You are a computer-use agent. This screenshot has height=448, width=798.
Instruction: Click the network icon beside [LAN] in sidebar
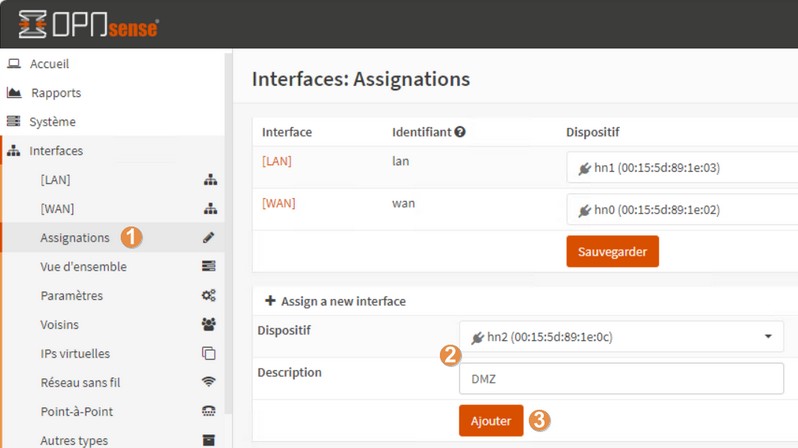coord(209,180)
